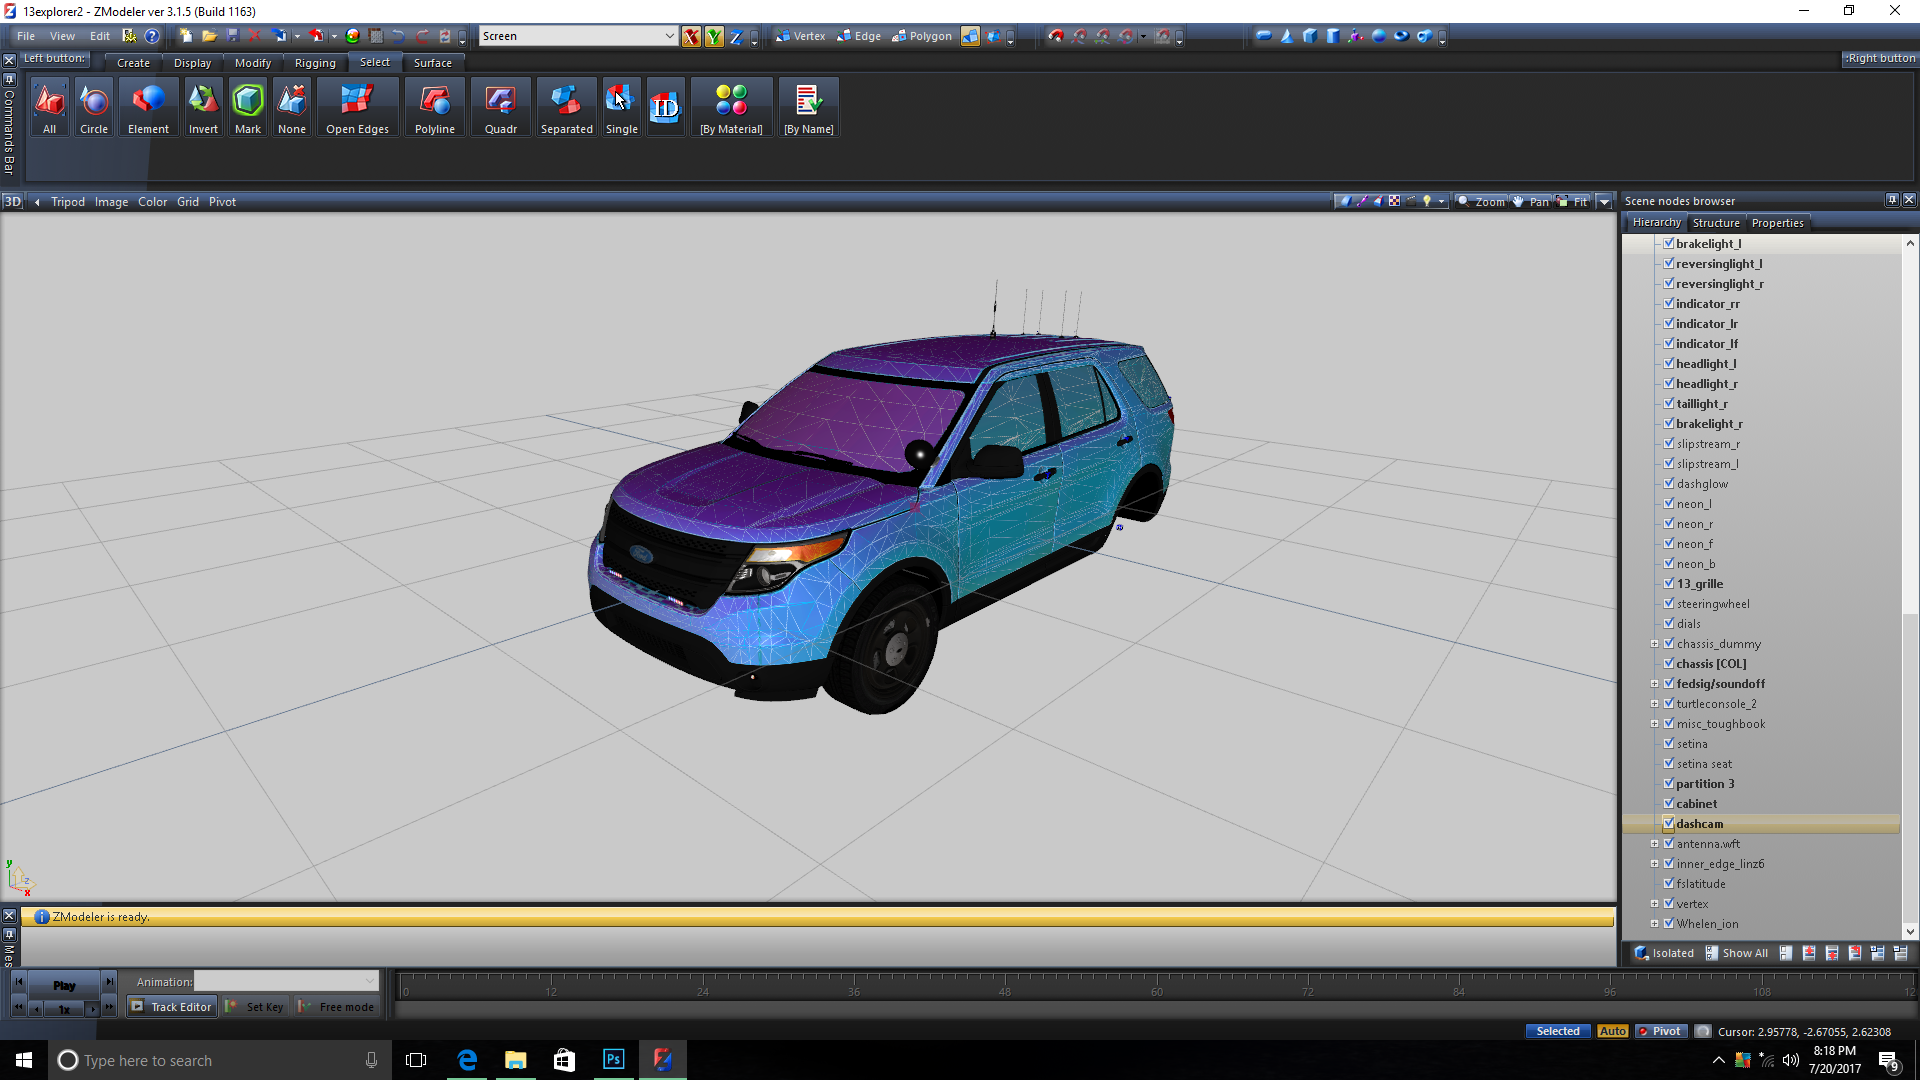This screenshot has height=1080, width=1920.
Task: Expand the antenna.wft tree node
Action: pyautogui.click(x=1654, y=843)
